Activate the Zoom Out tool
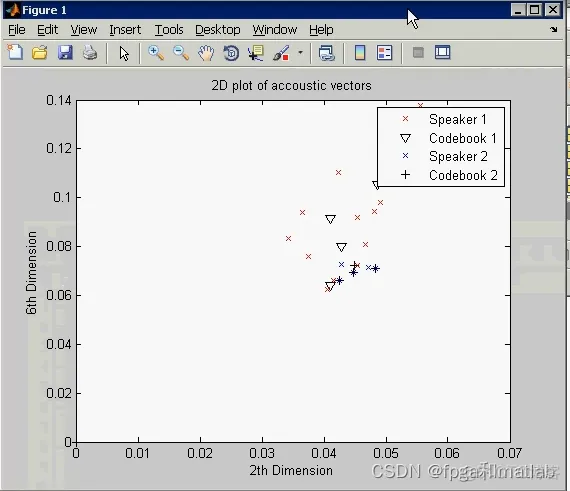570x491 pixels. coord(181,53)
